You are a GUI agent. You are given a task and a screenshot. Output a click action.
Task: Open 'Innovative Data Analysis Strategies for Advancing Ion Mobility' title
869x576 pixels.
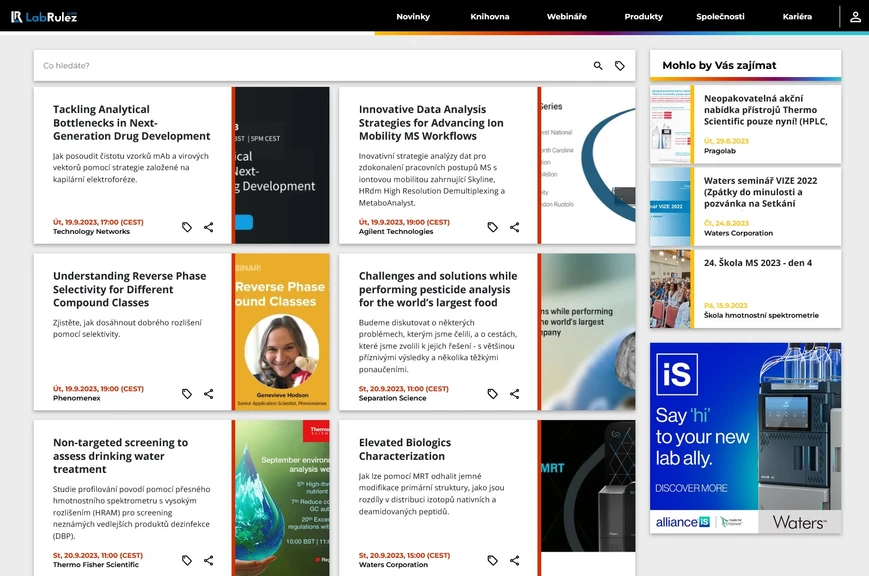[x=431, y=123]
